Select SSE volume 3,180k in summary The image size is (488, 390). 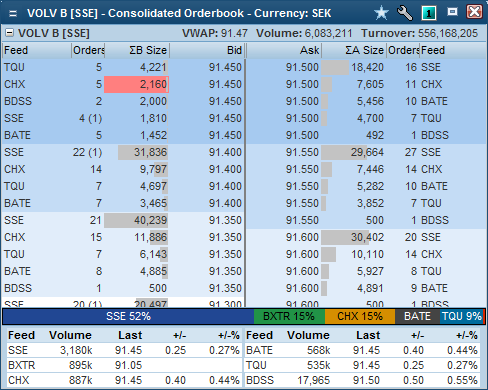pyautogui.click(x=76, y=350)
